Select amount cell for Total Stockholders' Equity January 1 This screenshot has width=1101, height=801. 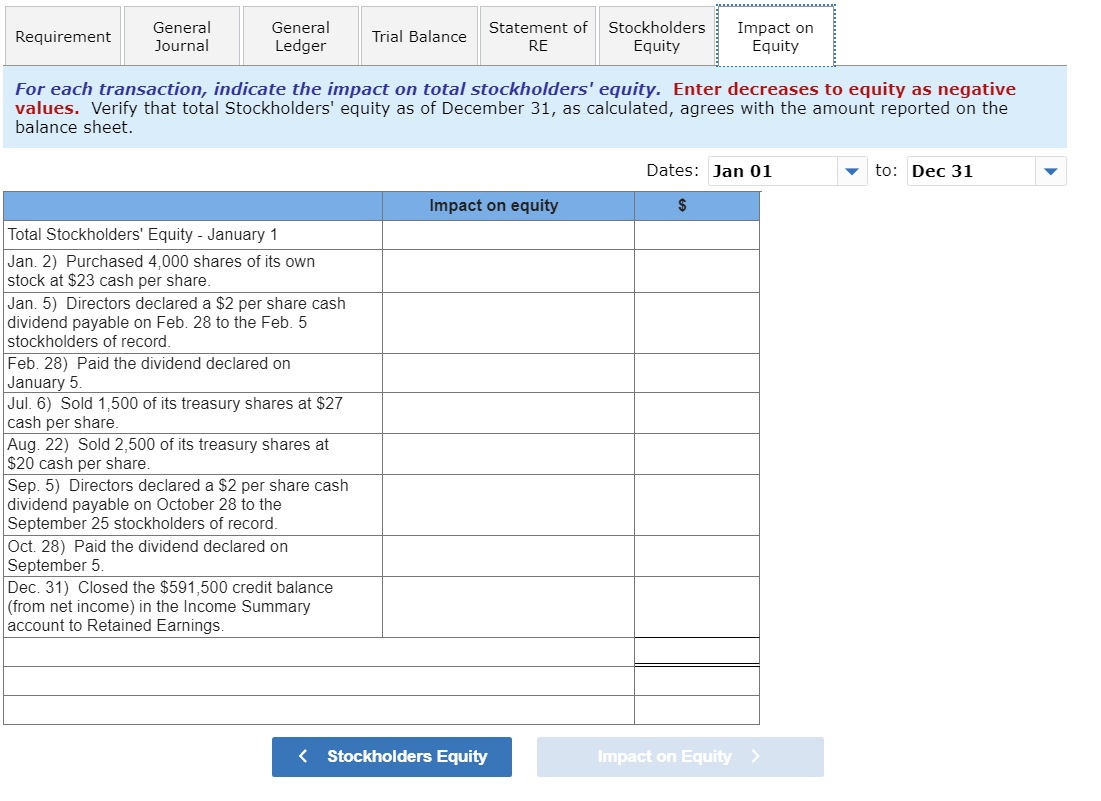click(697, 235)
